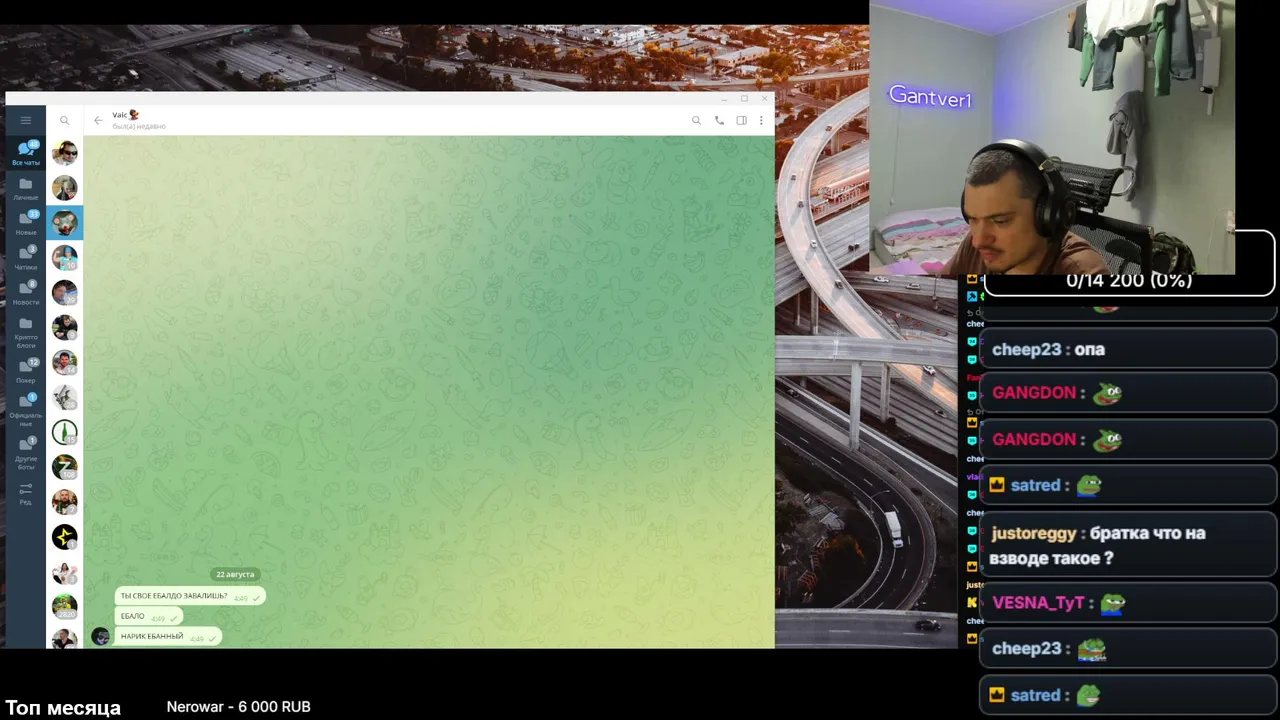
Task: Open the three-dot chat options menu
Action: (x=761, y=120)
